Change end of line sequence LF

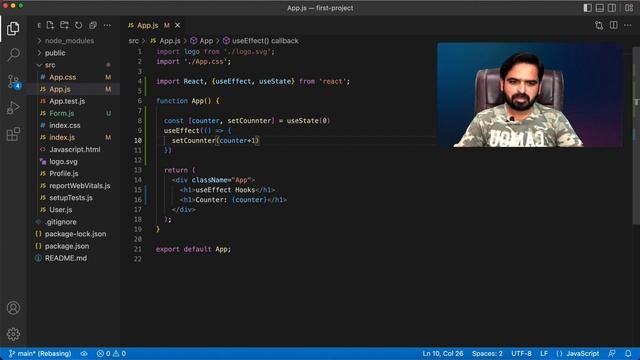click(544, 353)
